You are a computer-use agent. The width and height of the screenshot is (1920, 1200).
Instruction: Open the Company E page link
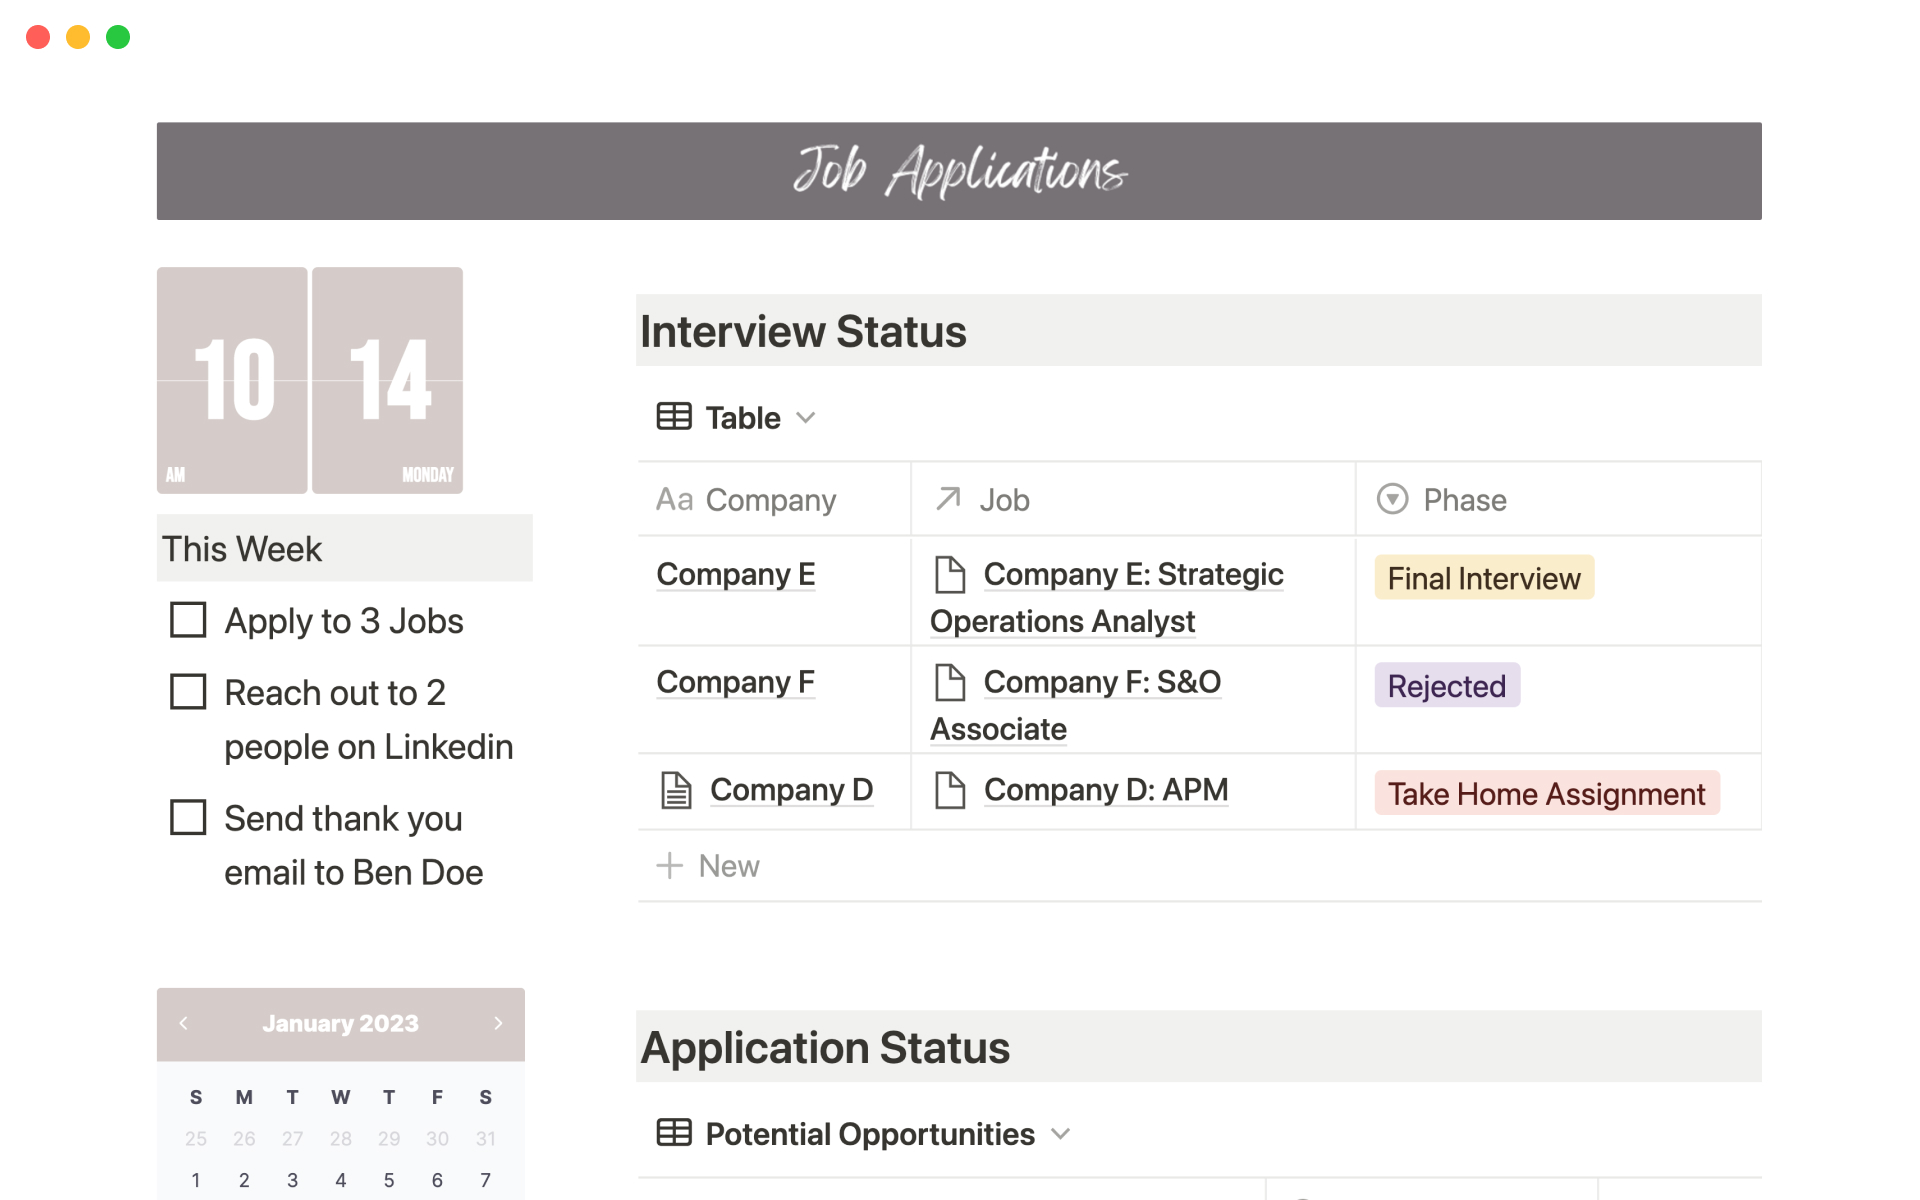click(x=735, y=575)
